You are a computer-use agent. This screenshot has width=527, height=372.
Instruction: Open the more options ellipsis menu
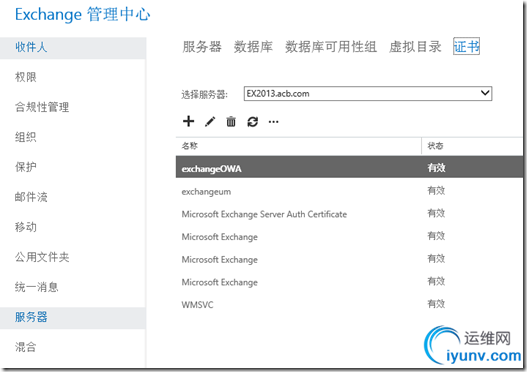click(274, 122)
